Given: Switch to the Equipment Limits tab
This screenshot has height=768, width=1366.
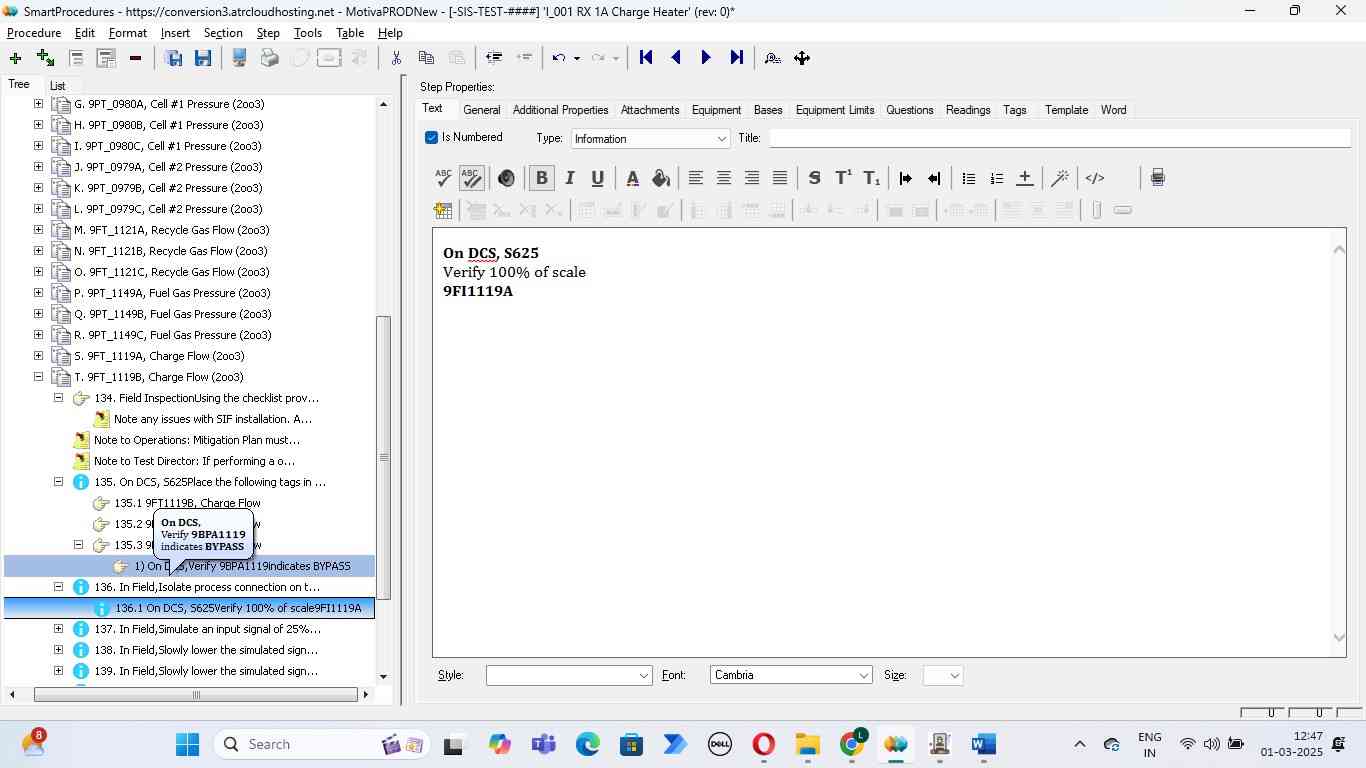Looking at the screenshot, I should (834, 110).
